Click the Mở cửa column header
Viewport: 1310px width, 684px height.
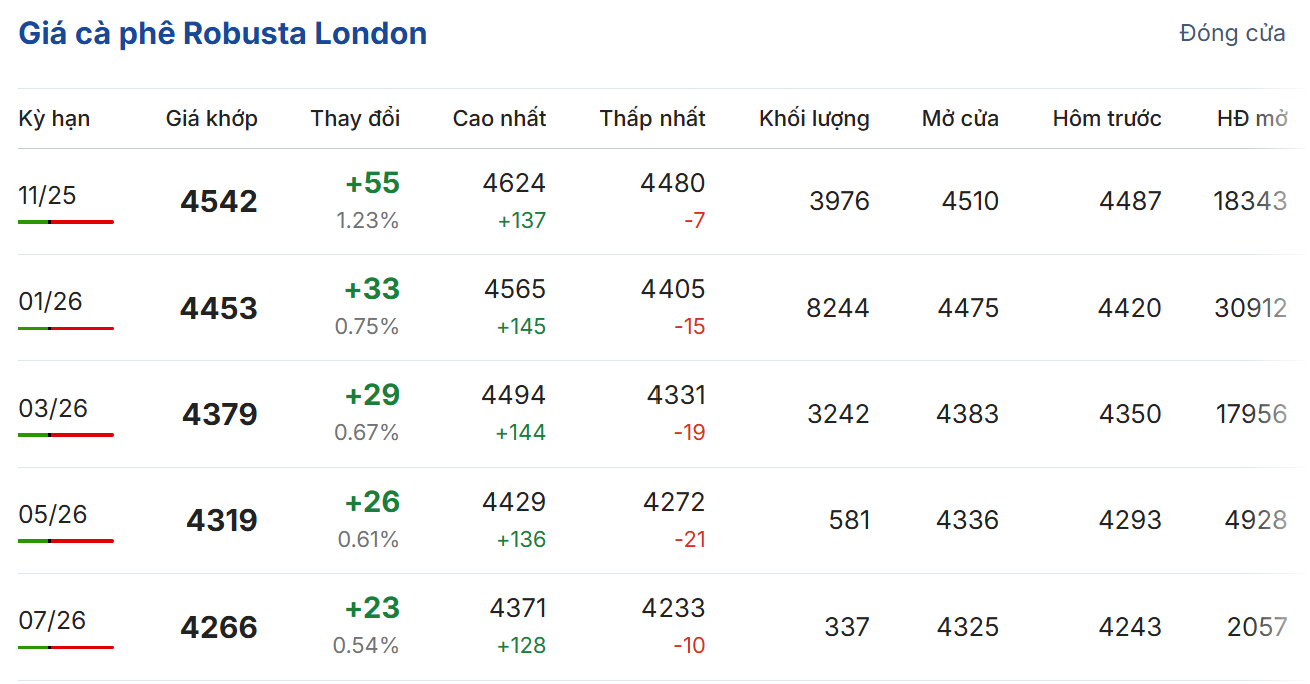click(960, 119)
